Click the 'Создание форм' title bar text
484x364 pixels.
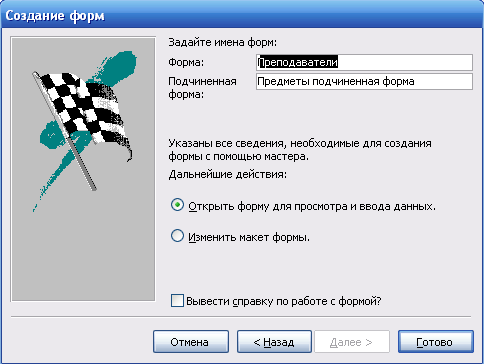tap(55, 15)
